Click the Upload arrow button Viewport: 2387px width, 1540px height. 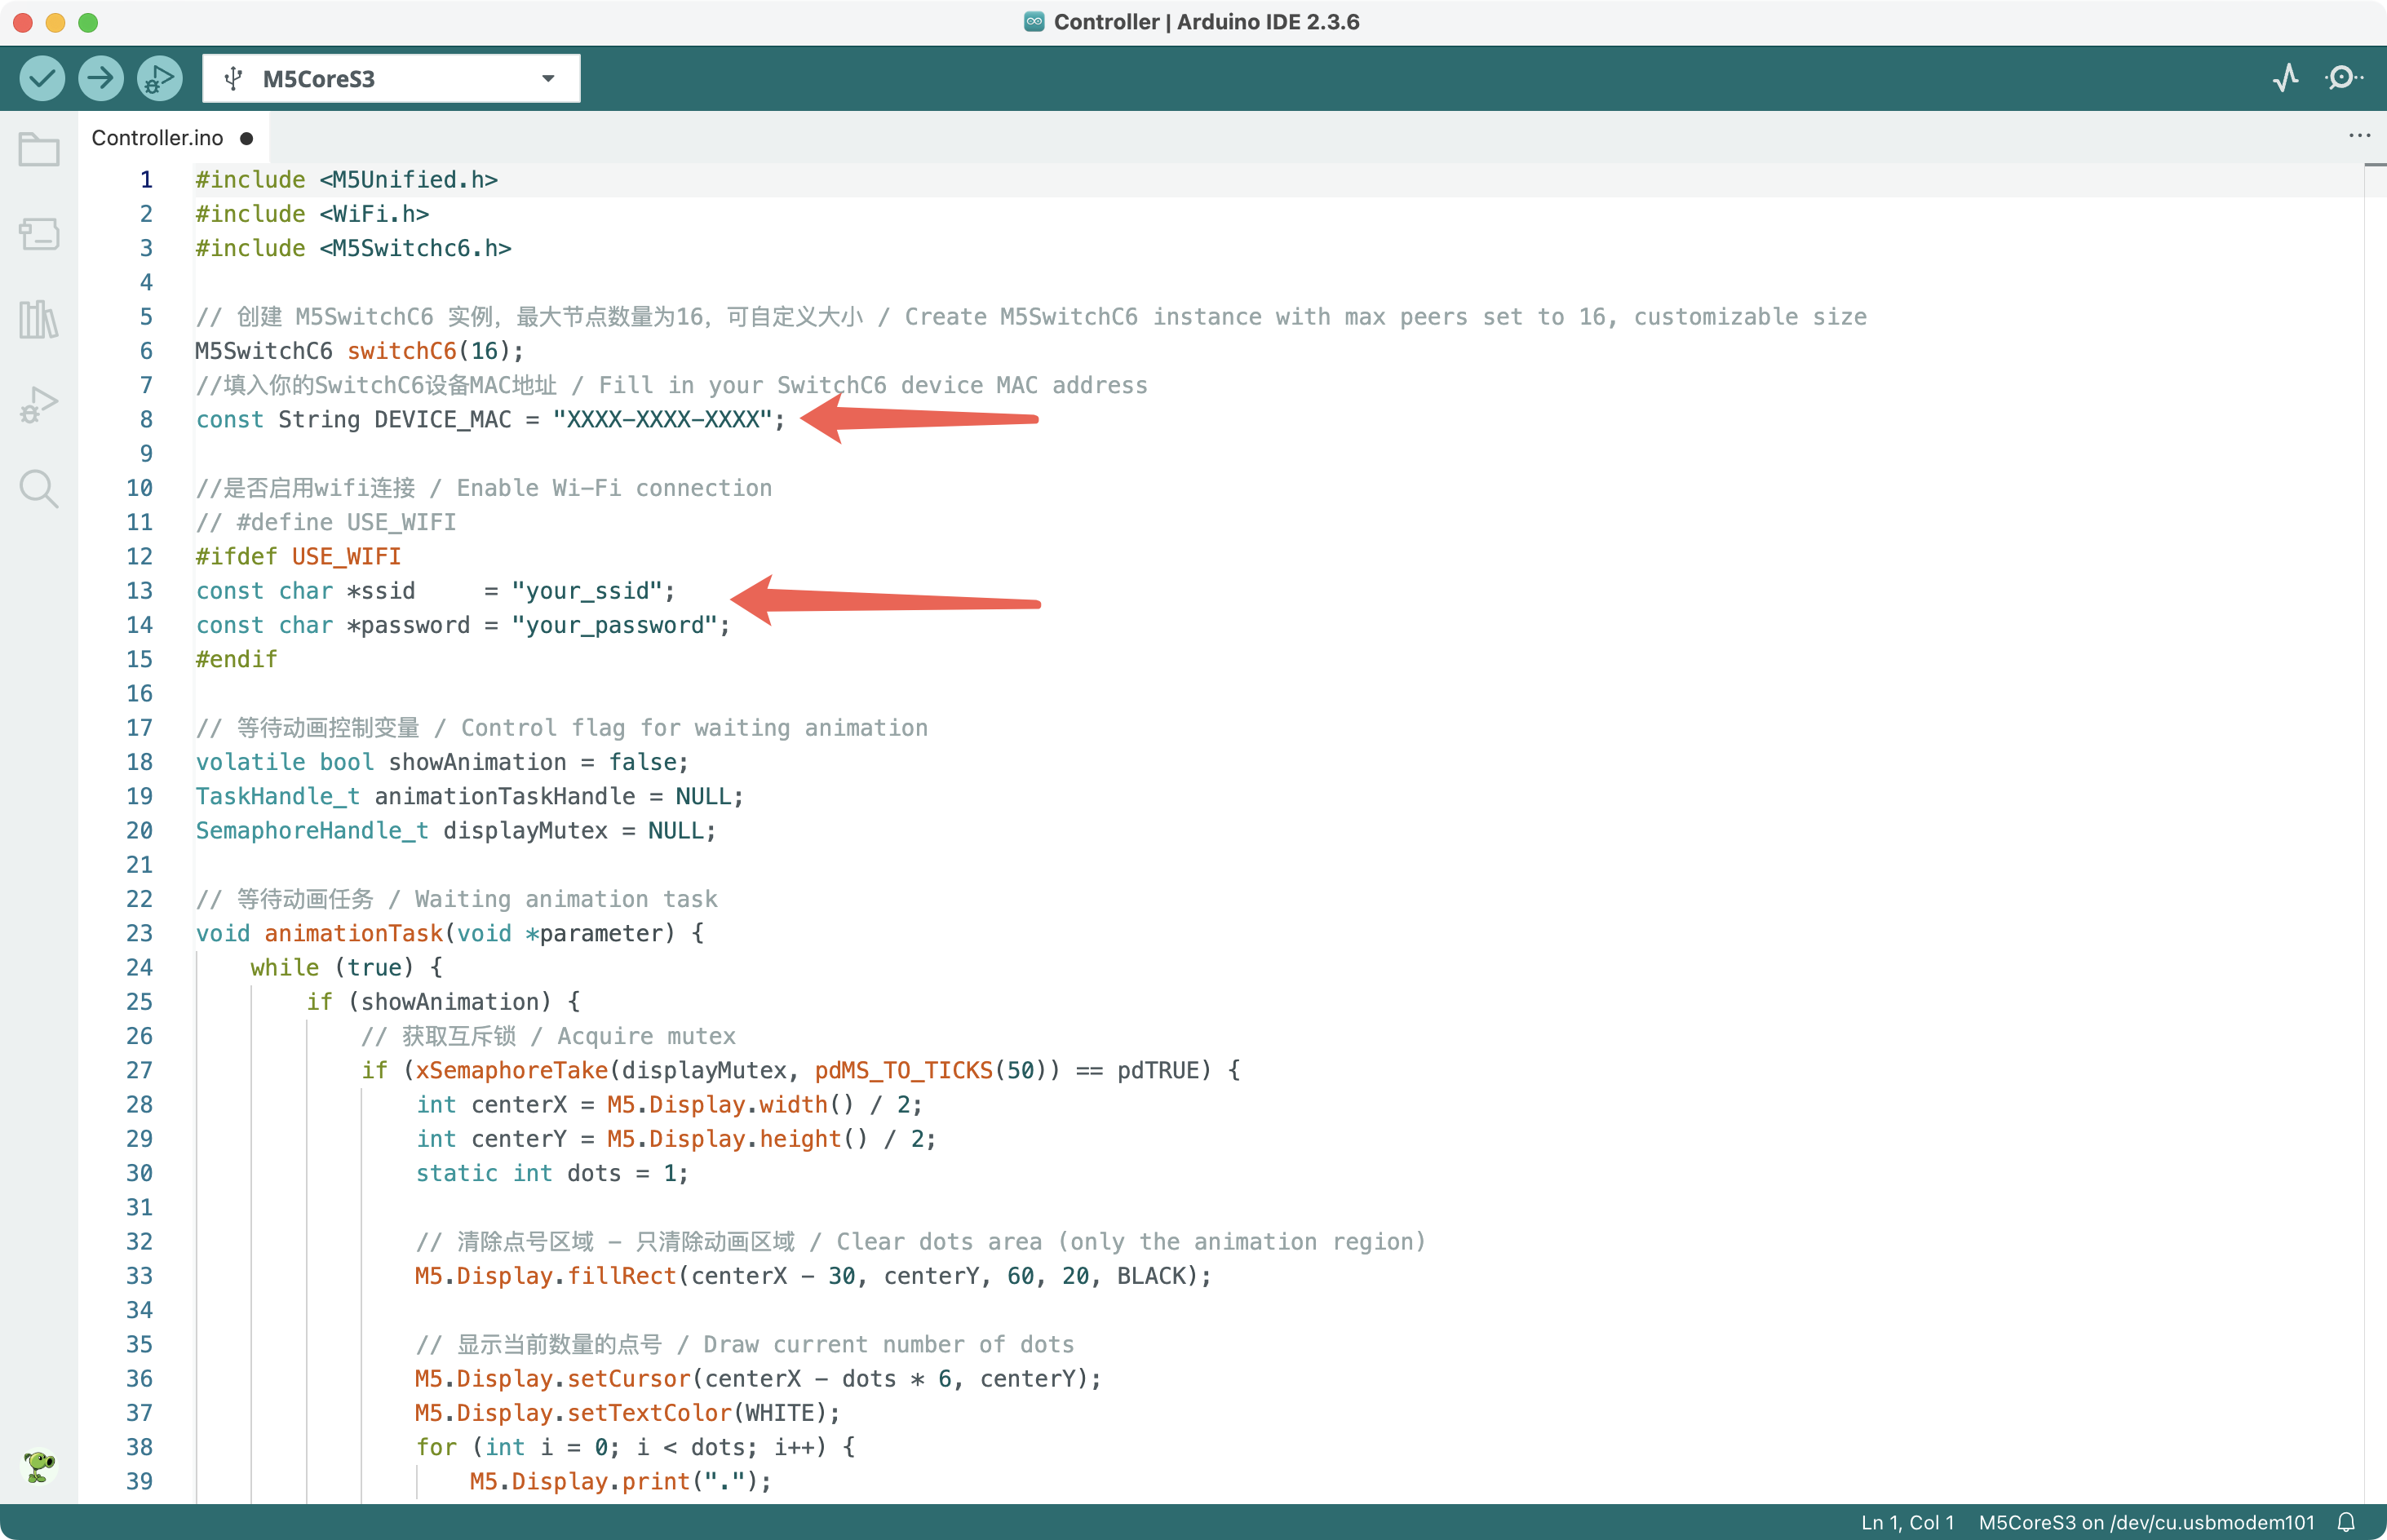coord(101,78)
